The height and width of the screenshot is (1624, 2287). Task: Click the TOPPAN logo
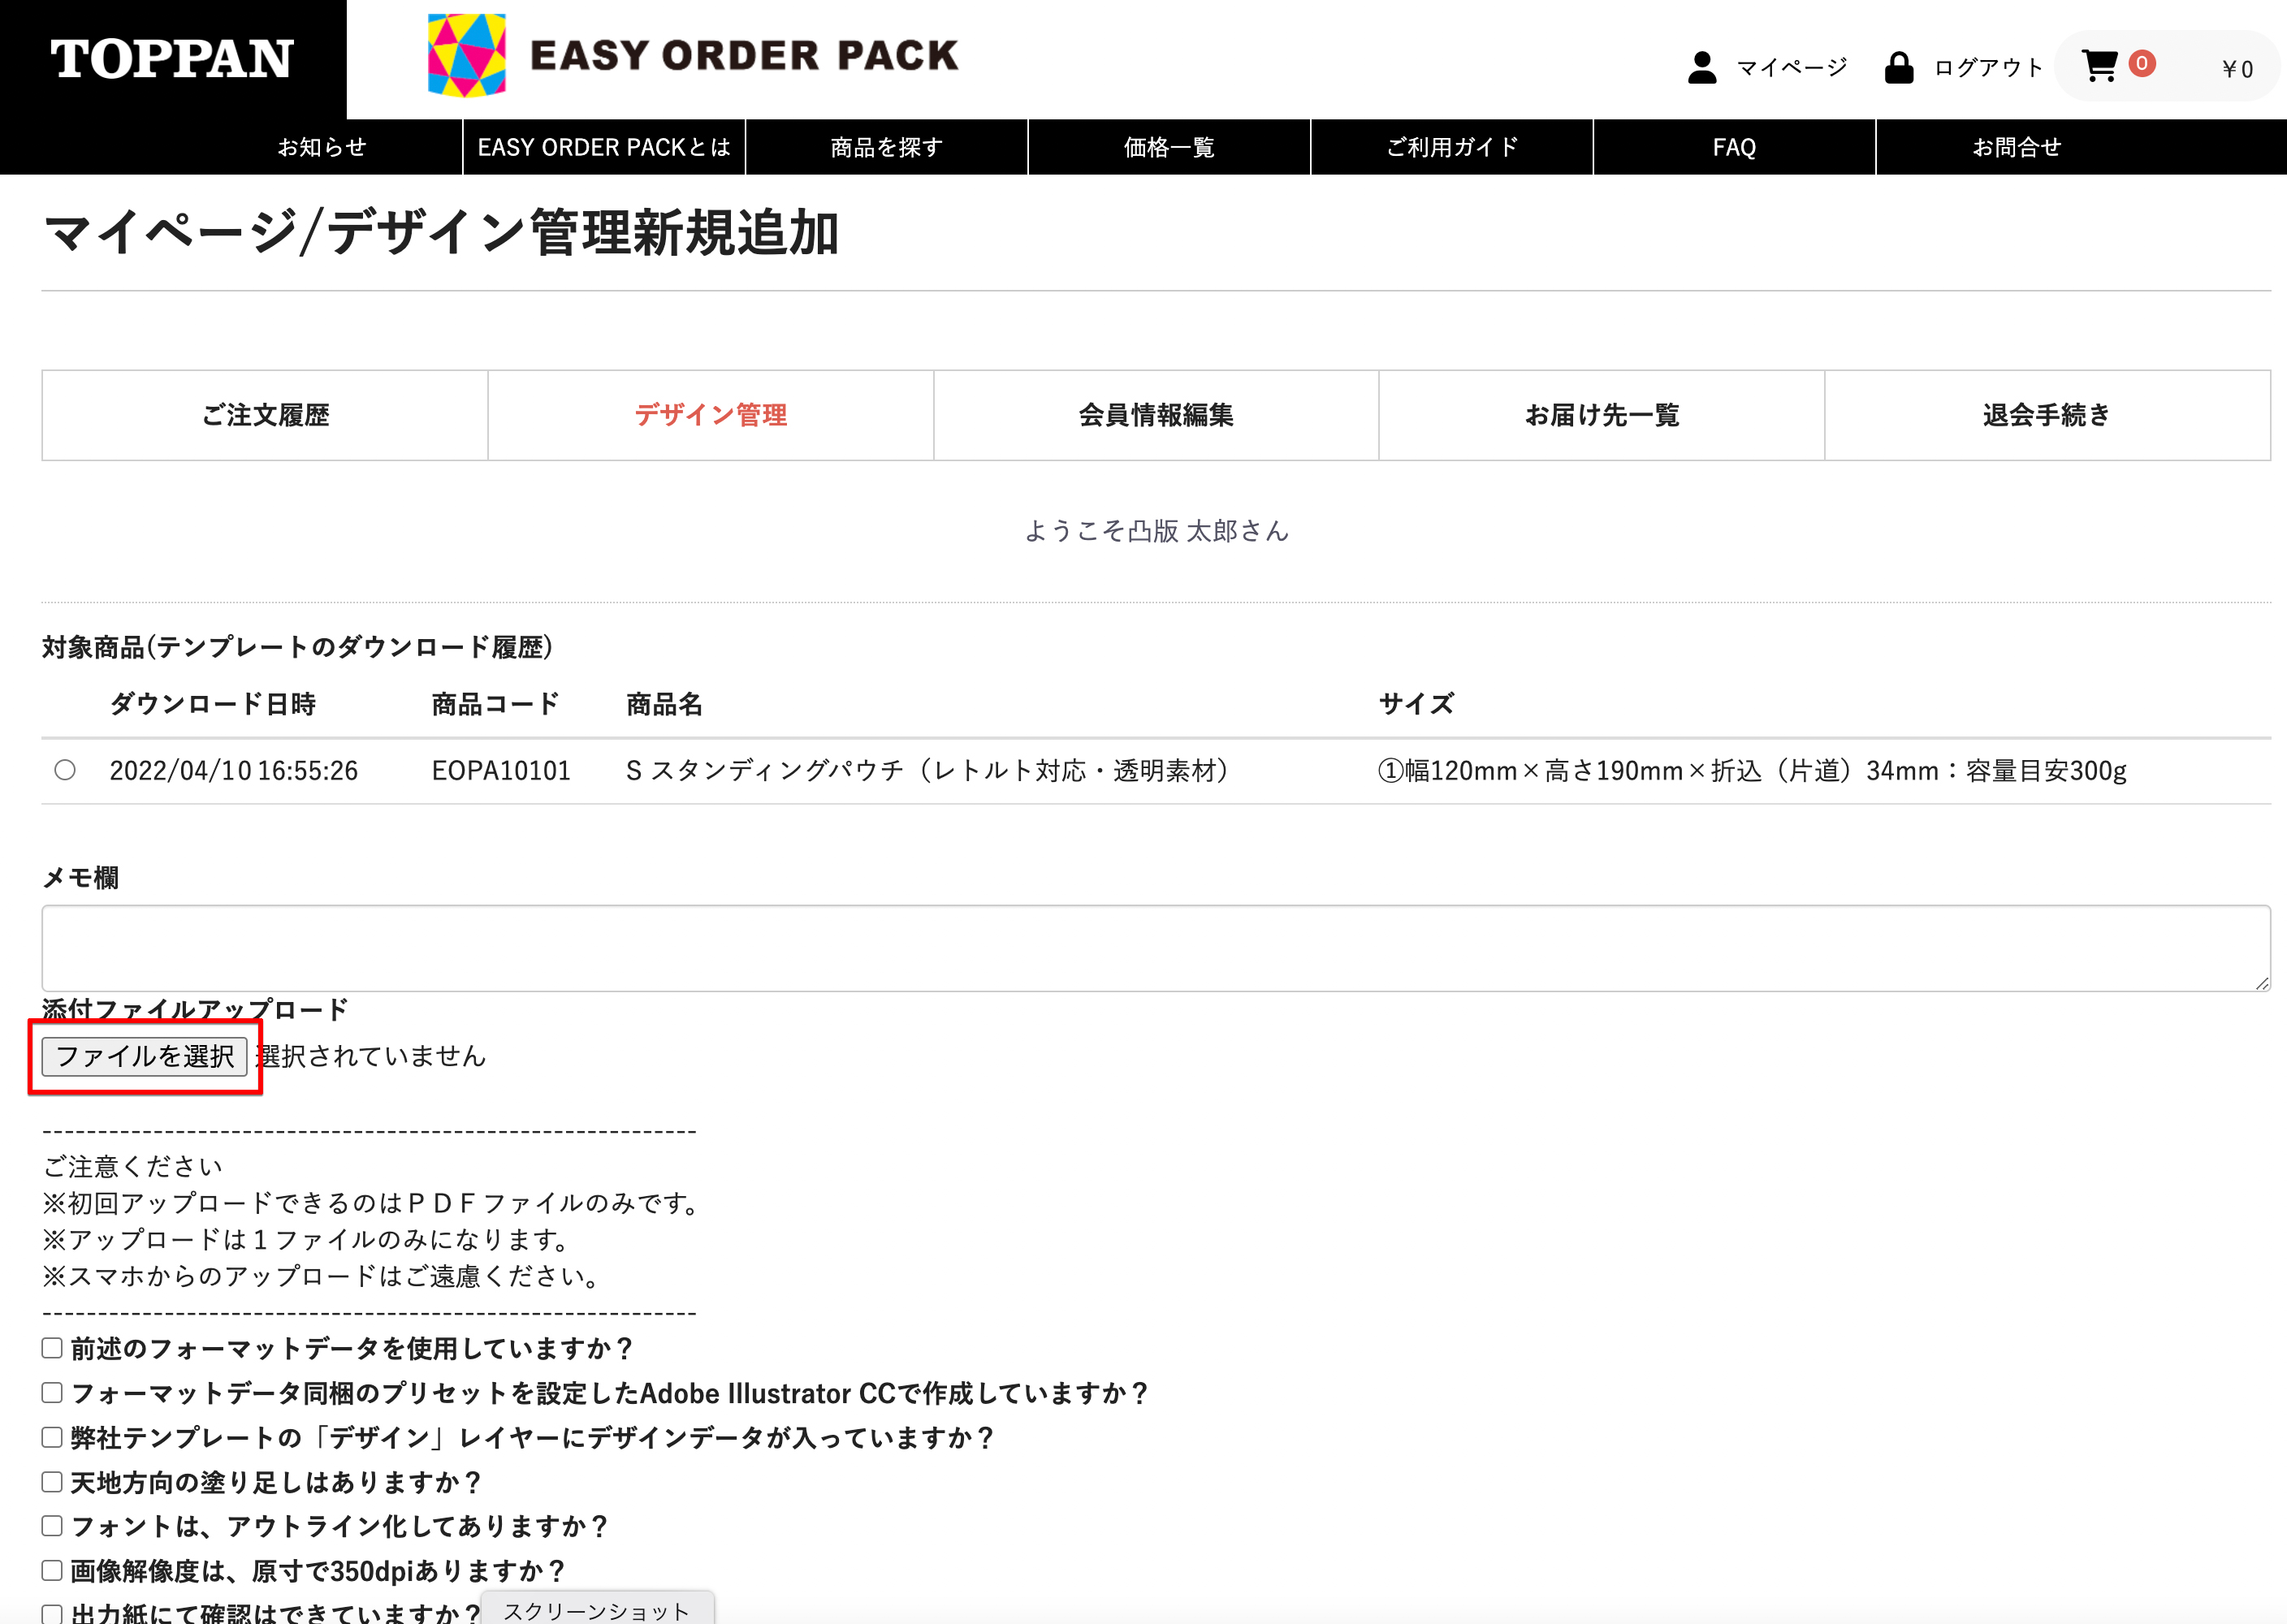tap(172, 59)
